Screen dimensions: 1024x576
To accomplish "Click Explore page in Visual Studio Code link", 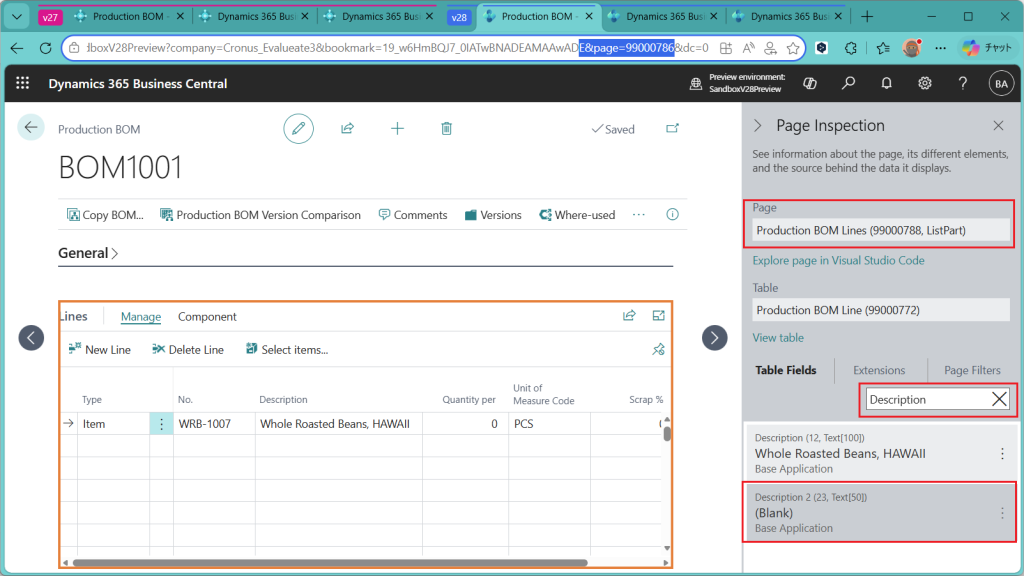I will (x=838, y=261).
